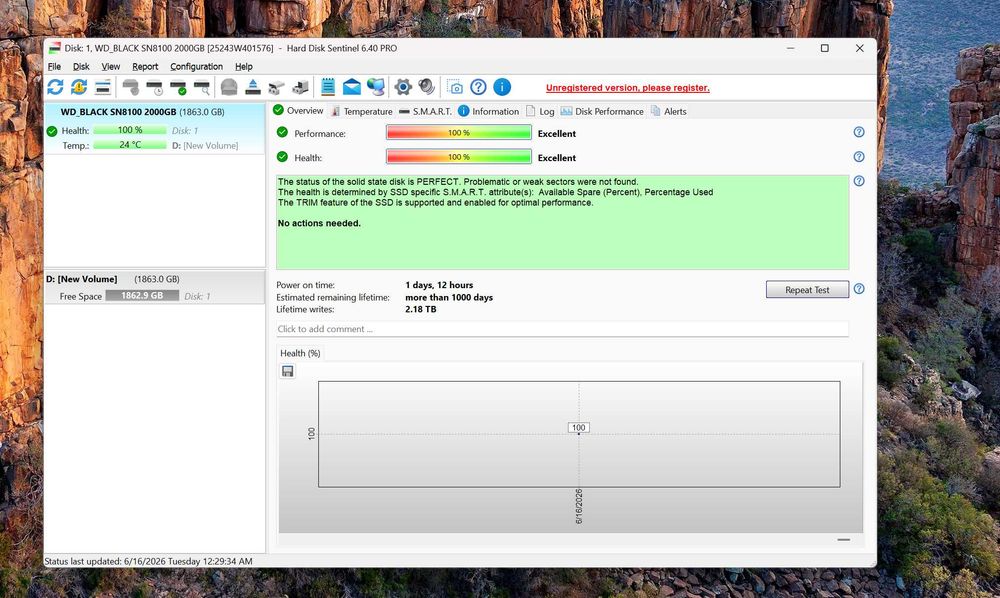
Task: Select the WD_BLACK SN8100 2000GB disk entry
Action: (x=154, y=128)
